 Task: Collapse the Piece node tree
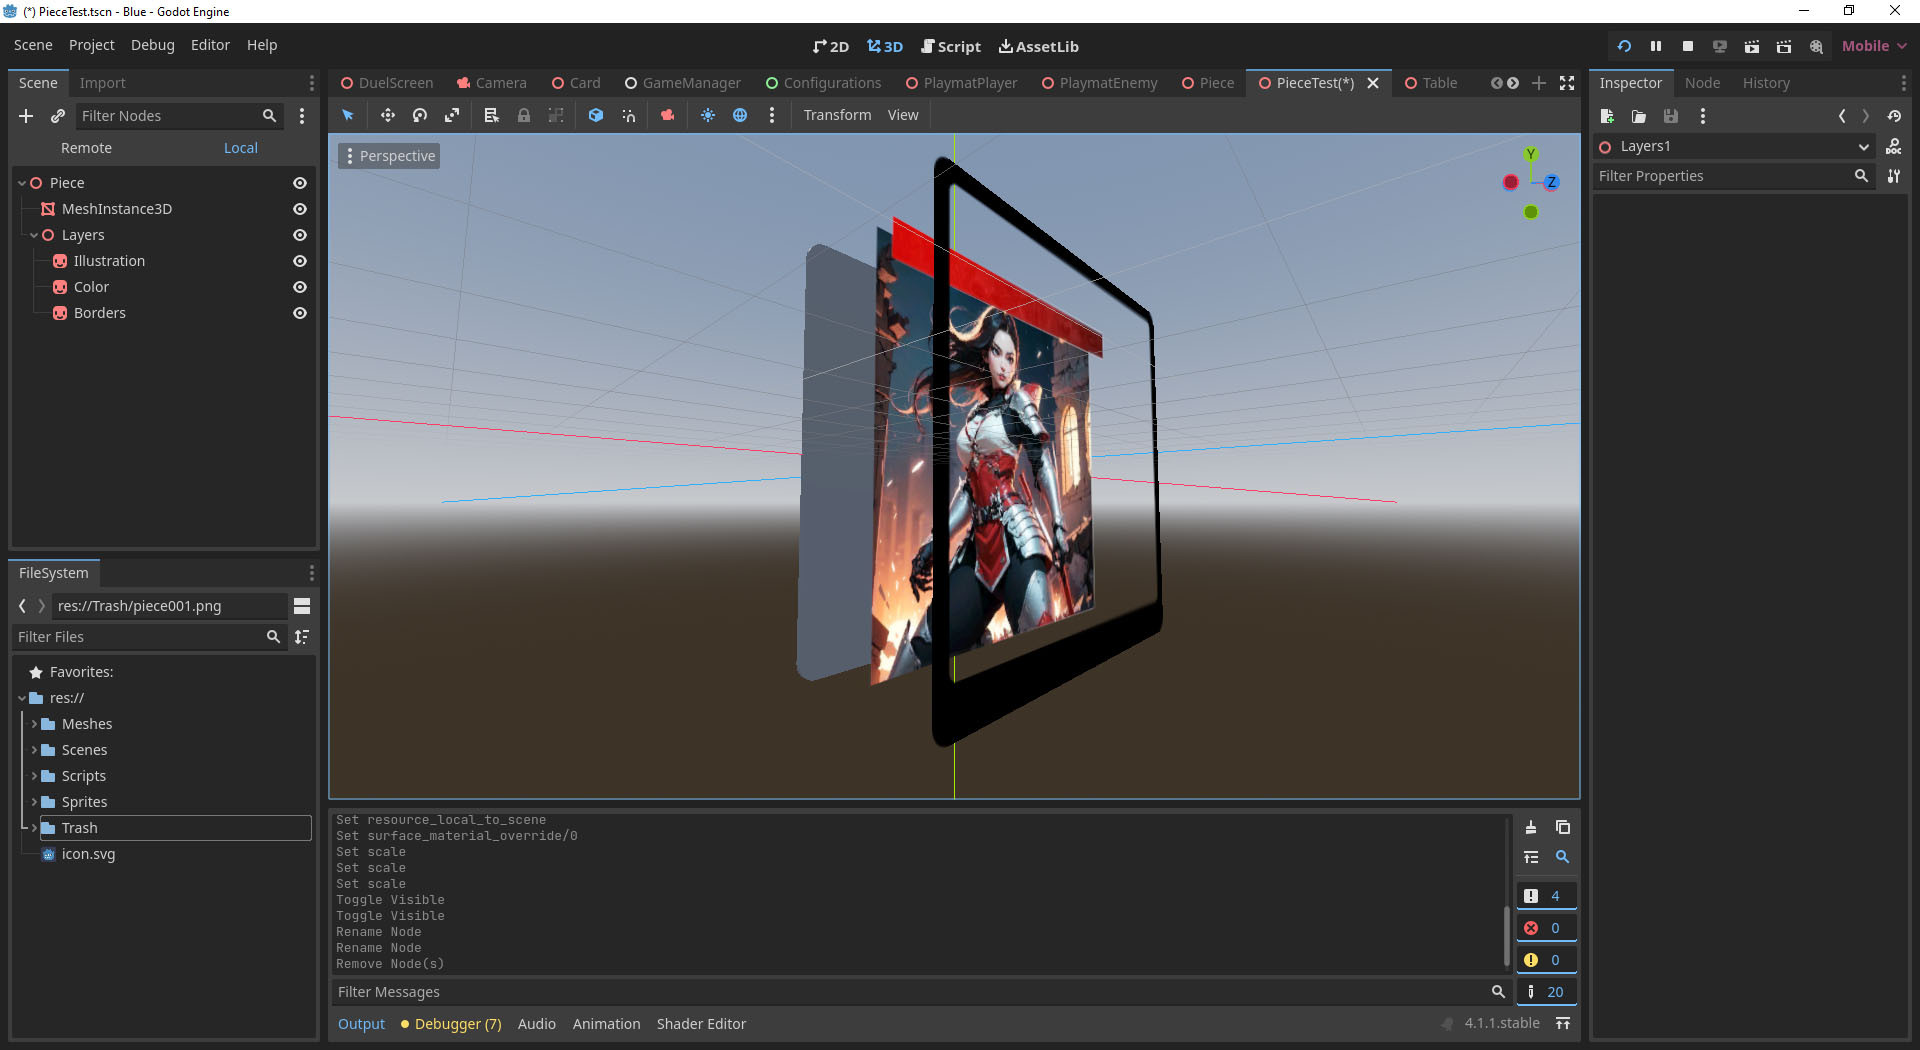(22, 183)
